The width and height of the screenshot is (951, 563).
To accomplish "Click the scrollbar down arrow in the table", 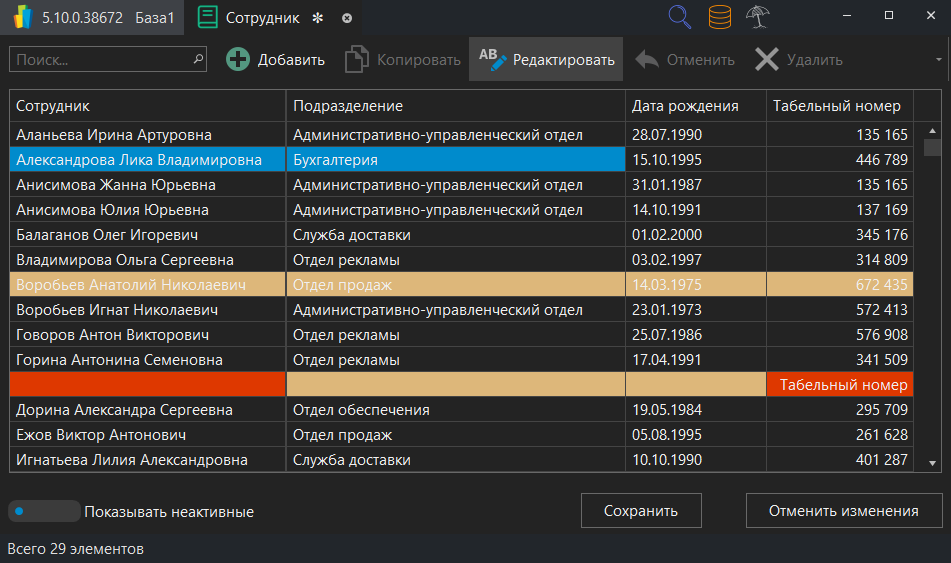I will (932, 463).
